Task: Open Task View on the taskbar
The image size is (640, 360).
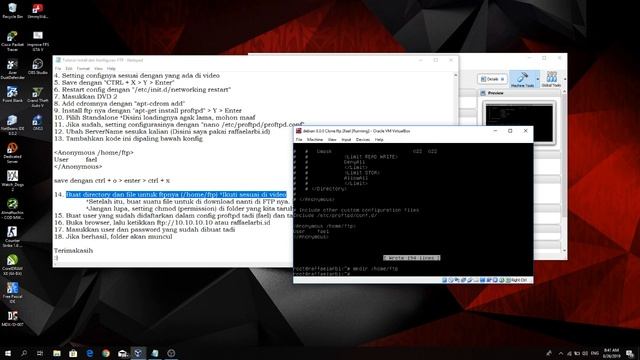Action: pos(40,353)
